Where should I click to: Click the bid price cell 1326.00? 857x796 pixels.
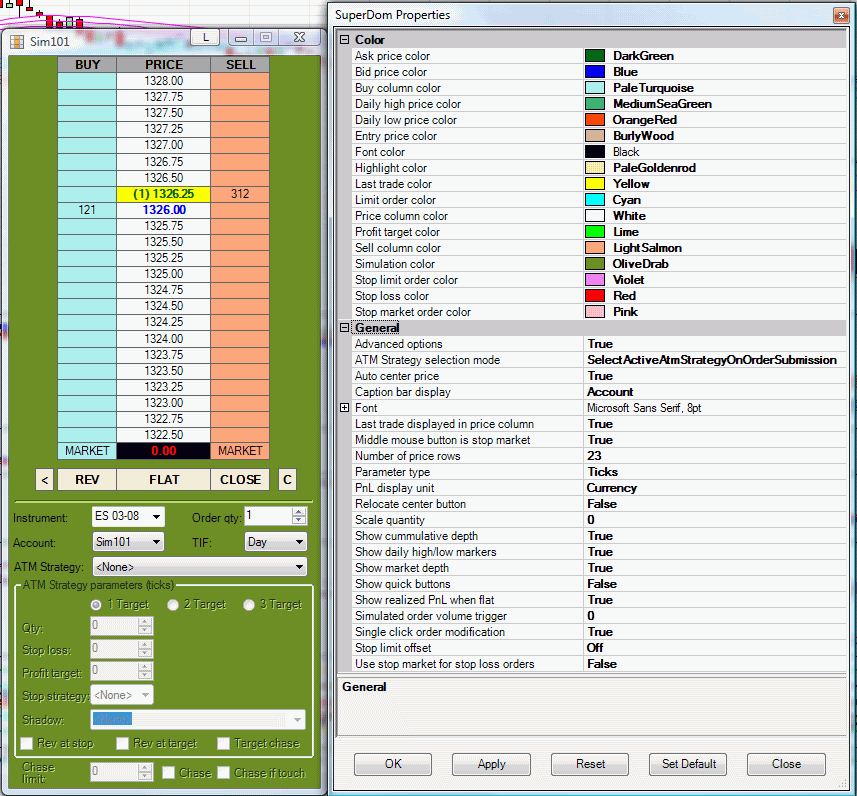163,209
